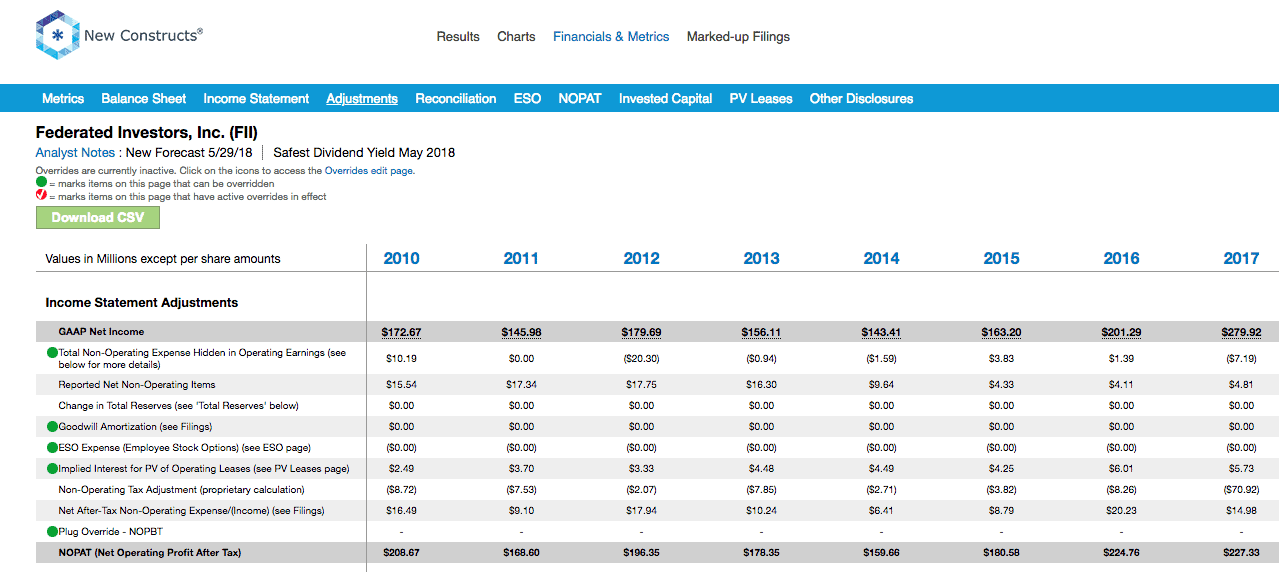Go to Financials & Metrics
Screen dimensions: 1279x572
pyautogui.click(x=611, y=36)
